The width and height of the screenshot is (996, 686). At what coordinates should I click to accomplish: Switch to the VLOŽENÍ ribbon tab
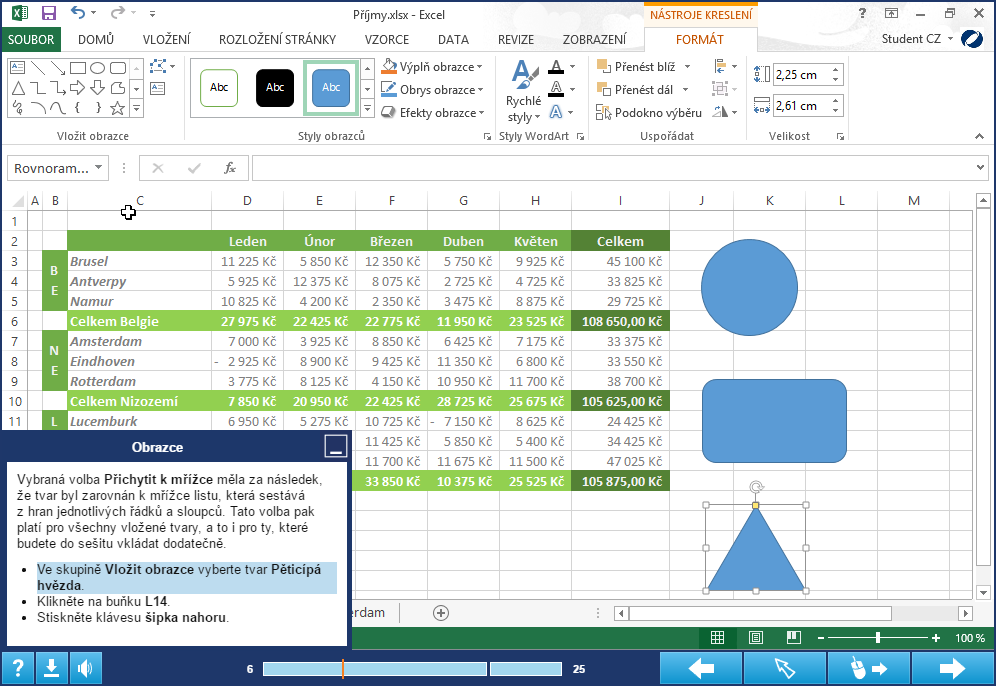(166, 39)
